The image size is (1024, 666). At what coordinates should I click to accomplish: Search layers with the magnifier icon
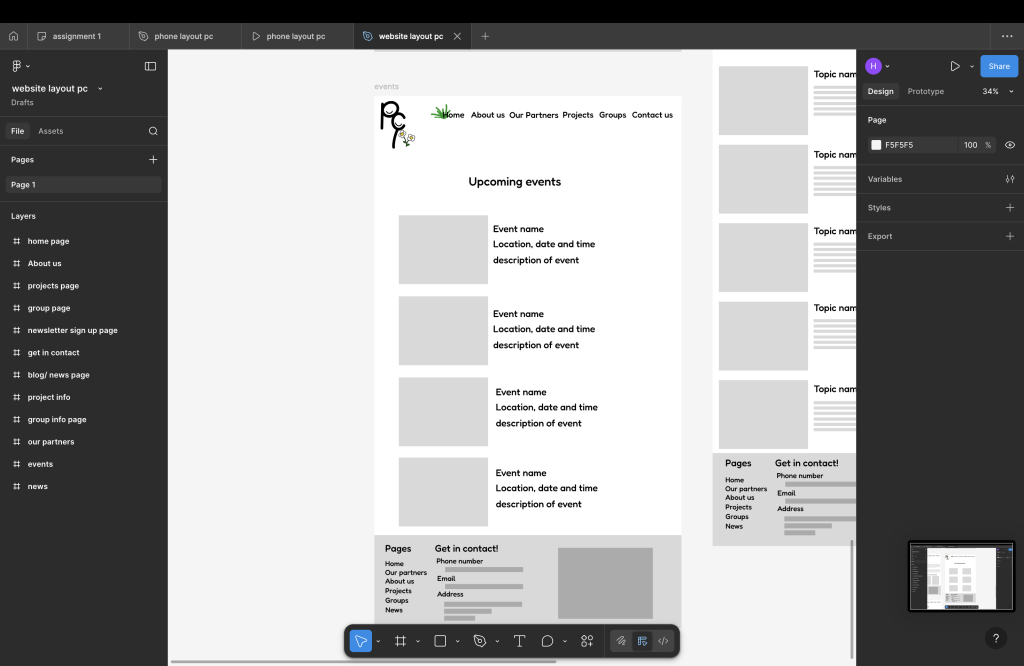[153, 131]
